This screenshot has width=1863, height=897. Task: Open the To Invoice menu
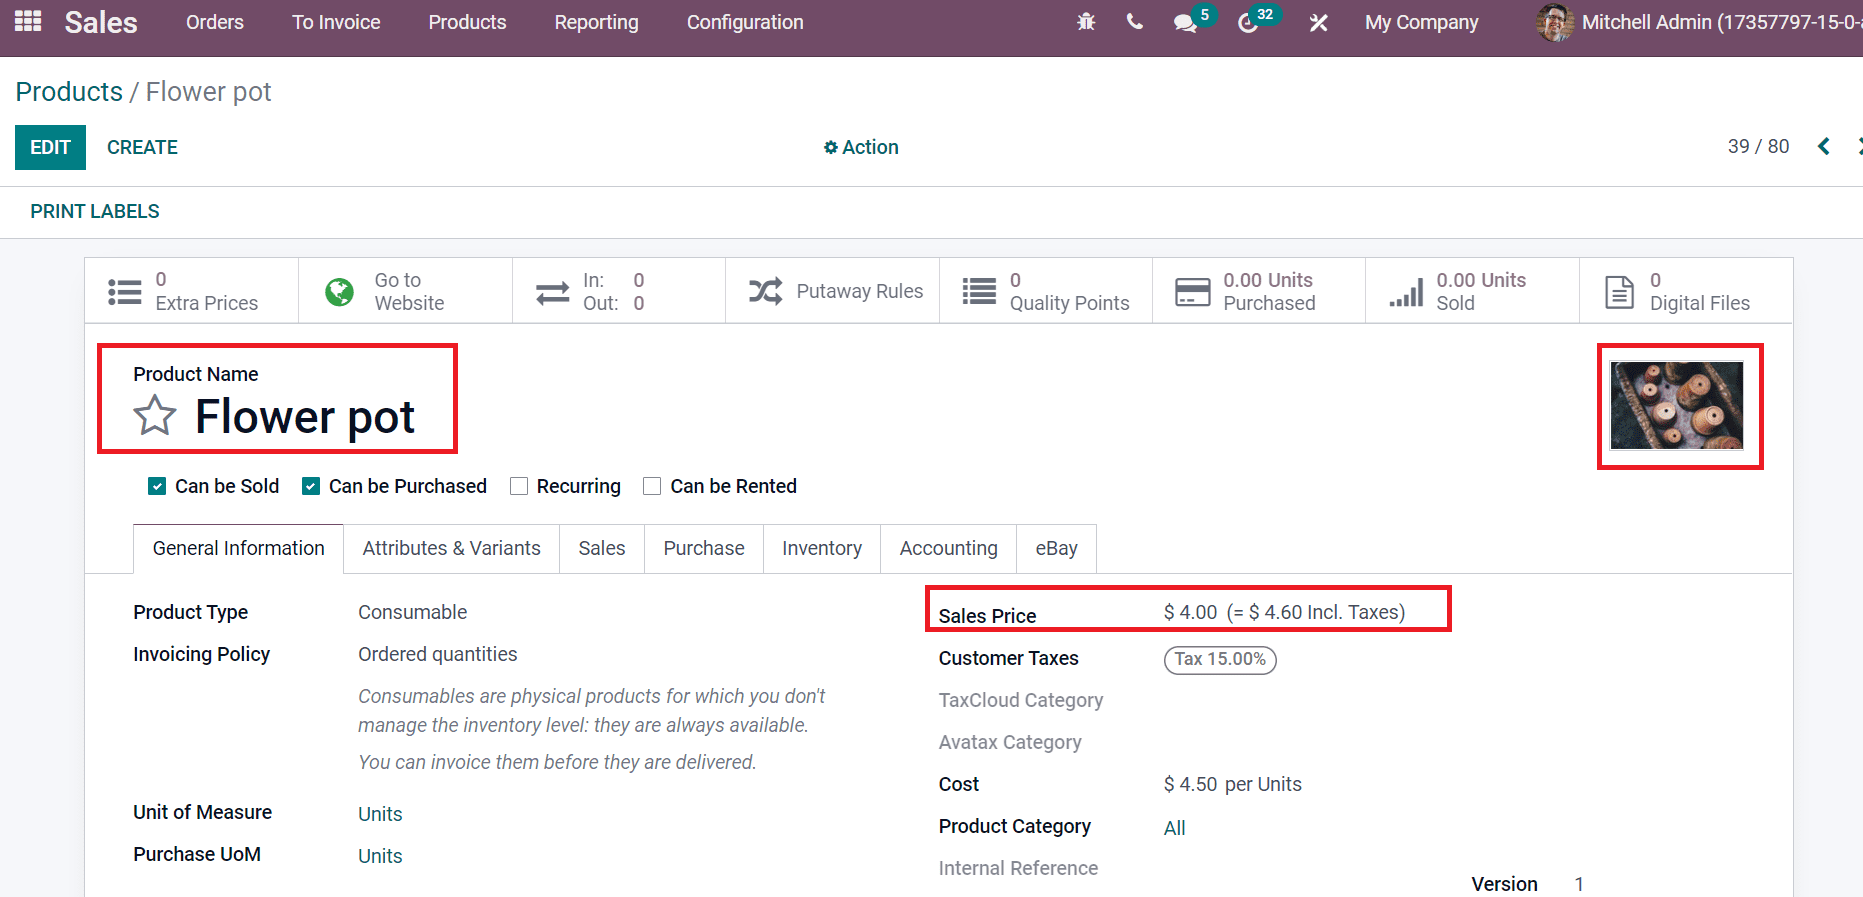click(336, 22)
